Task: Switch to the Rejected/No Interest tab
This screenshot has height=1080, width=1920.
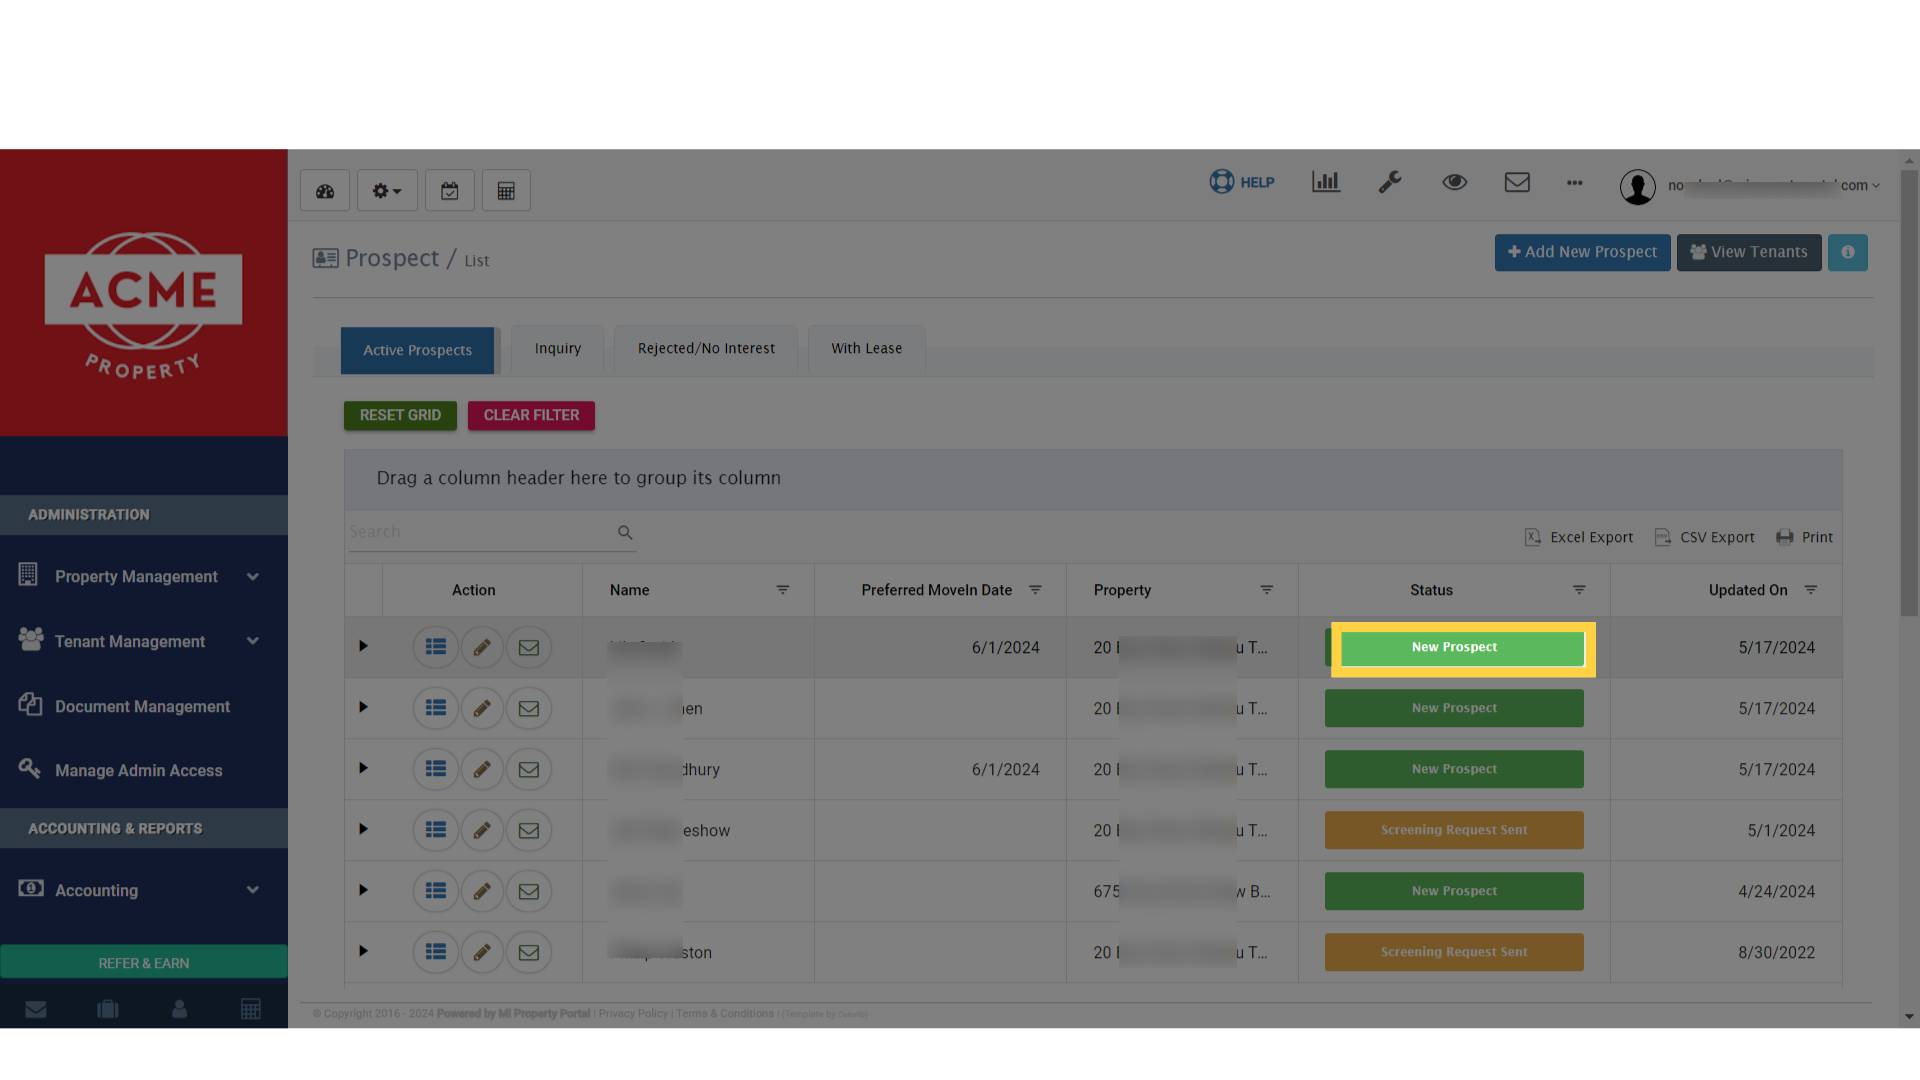Action: (705, 348)
